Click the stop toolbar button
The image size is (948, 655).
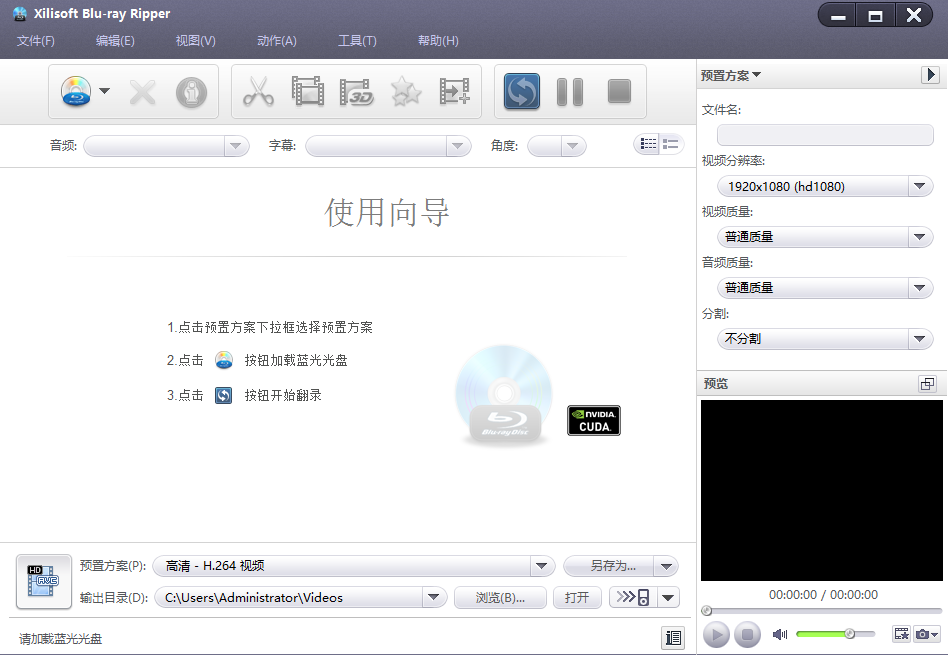(x=619, y=91)
